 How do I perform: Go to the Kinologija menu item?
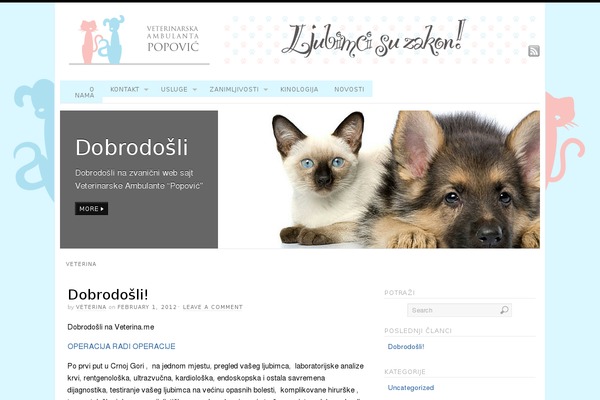(299, 89)
